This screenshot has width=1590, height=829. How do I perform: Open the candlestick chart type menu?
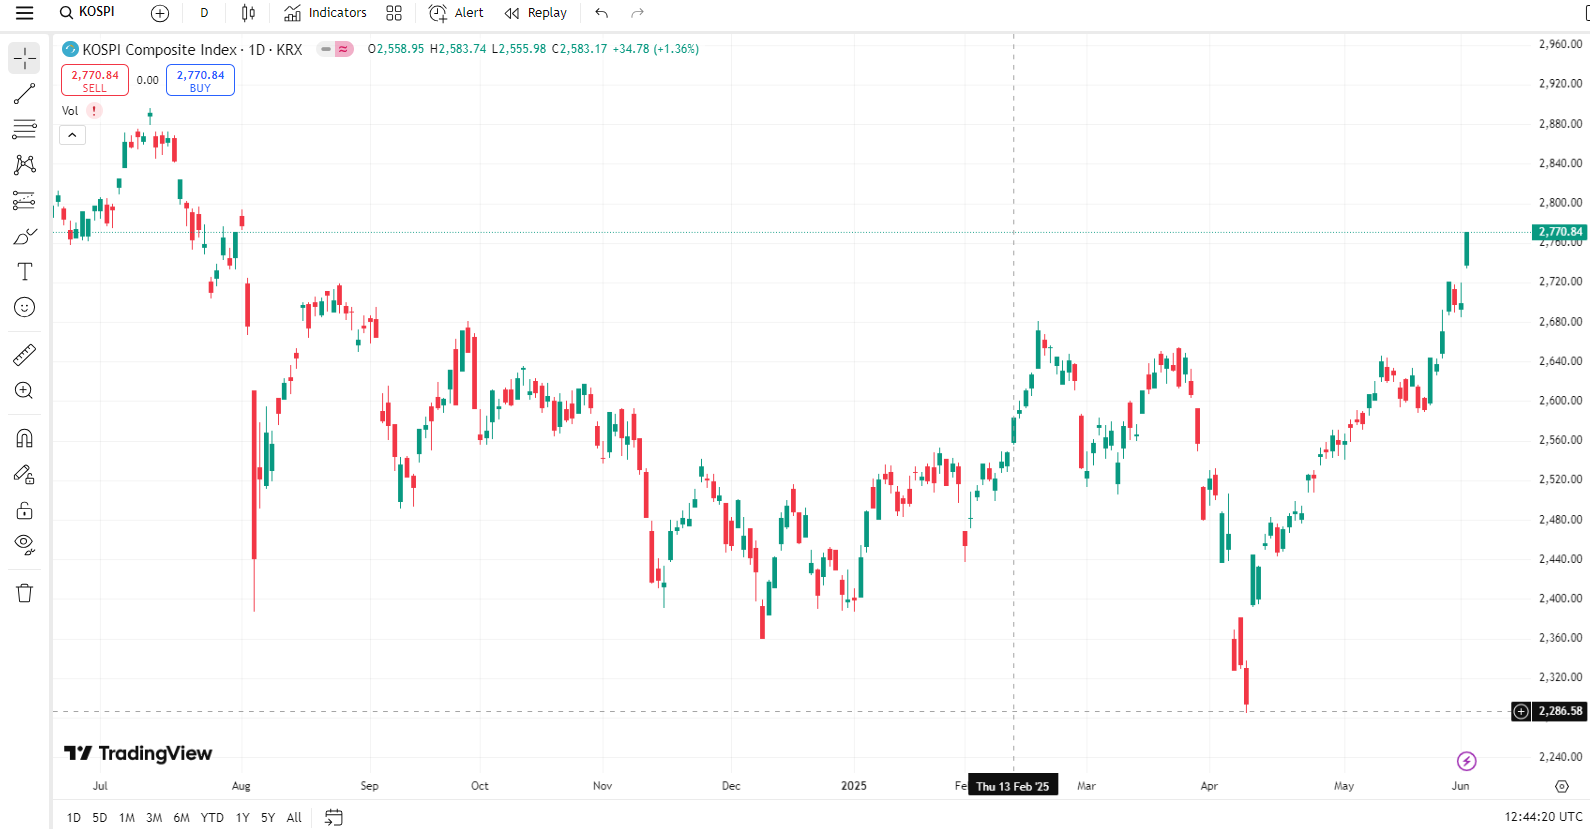click(248, 13)
